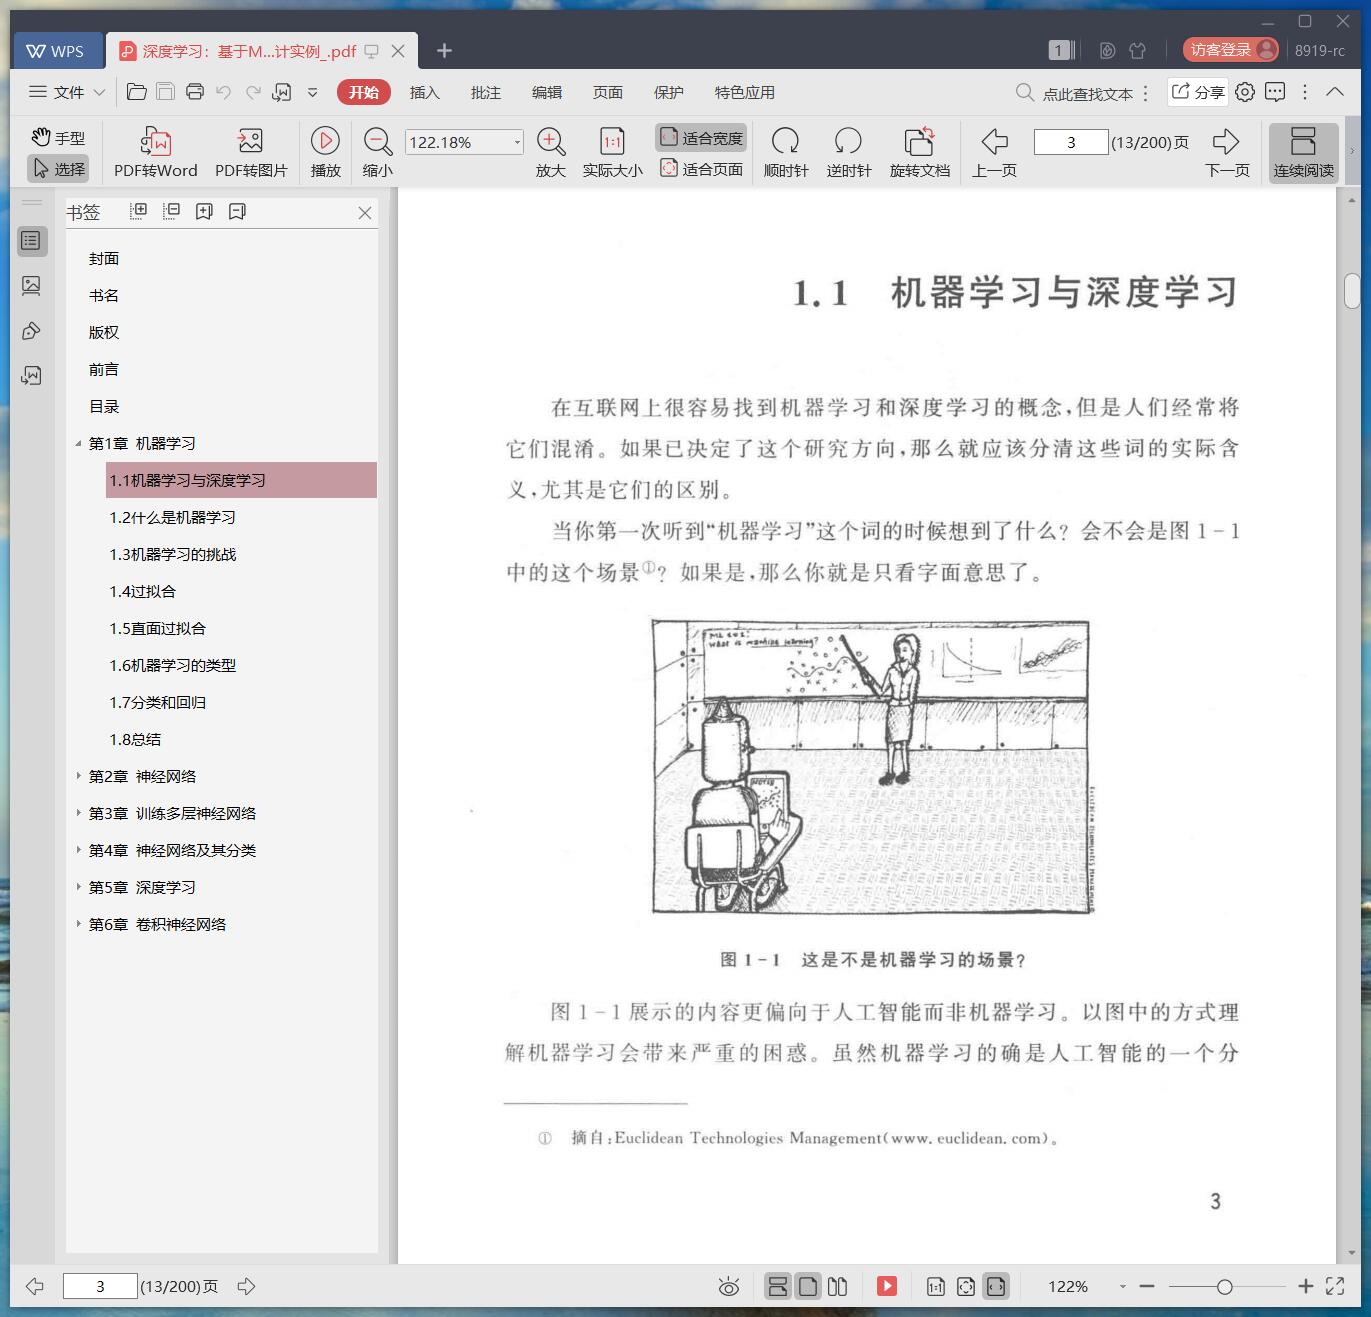Screen dimensions: 1371x1317
Task: Toggle eye protection mode icon in status bar
Action: click(x=729, y=1287)
